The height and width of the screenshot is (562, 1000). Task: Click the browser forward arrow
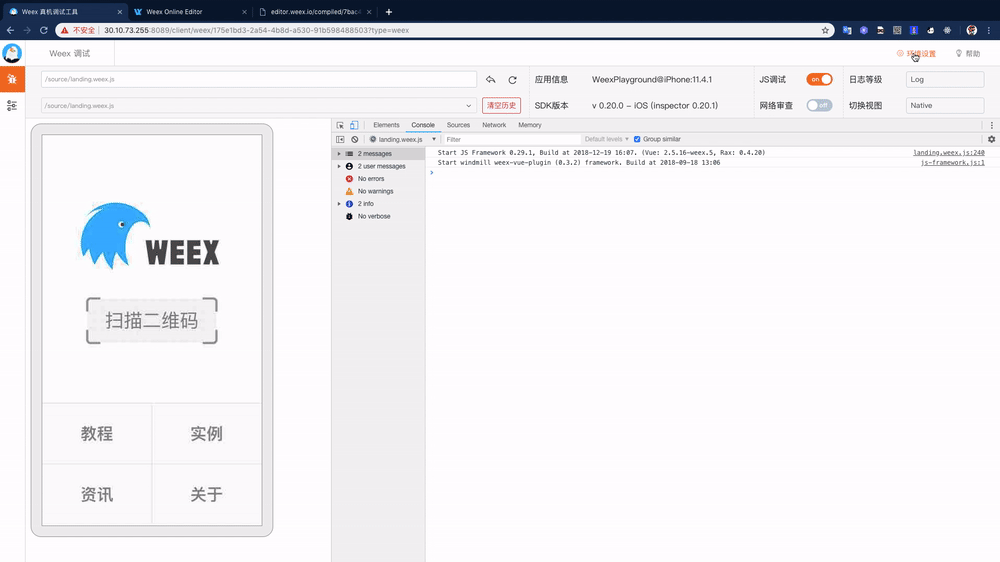[27, 30]
